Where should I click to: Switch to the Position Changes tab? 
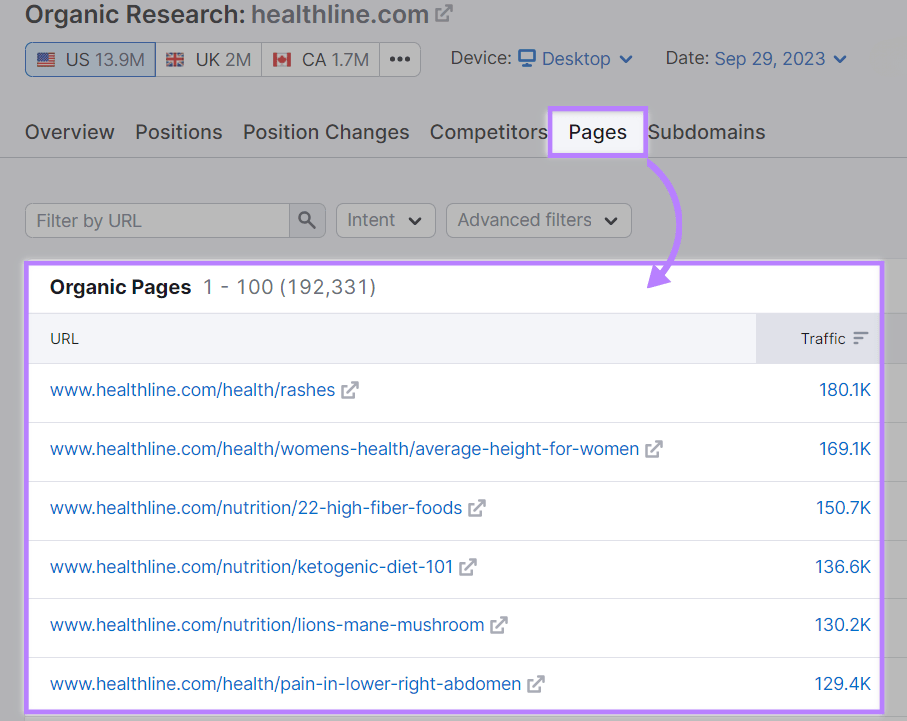click(326, 133)
